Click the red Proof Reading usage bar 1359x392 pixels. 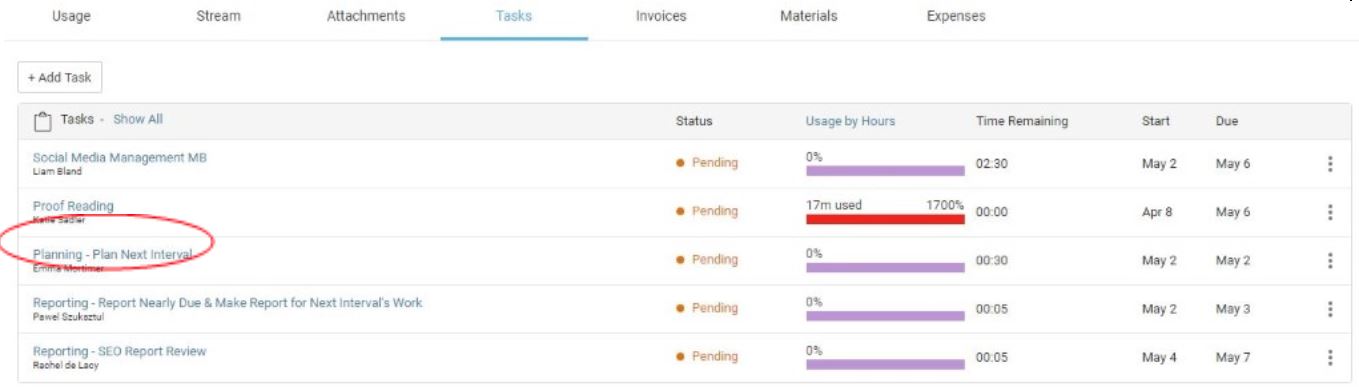coord(885,219)
